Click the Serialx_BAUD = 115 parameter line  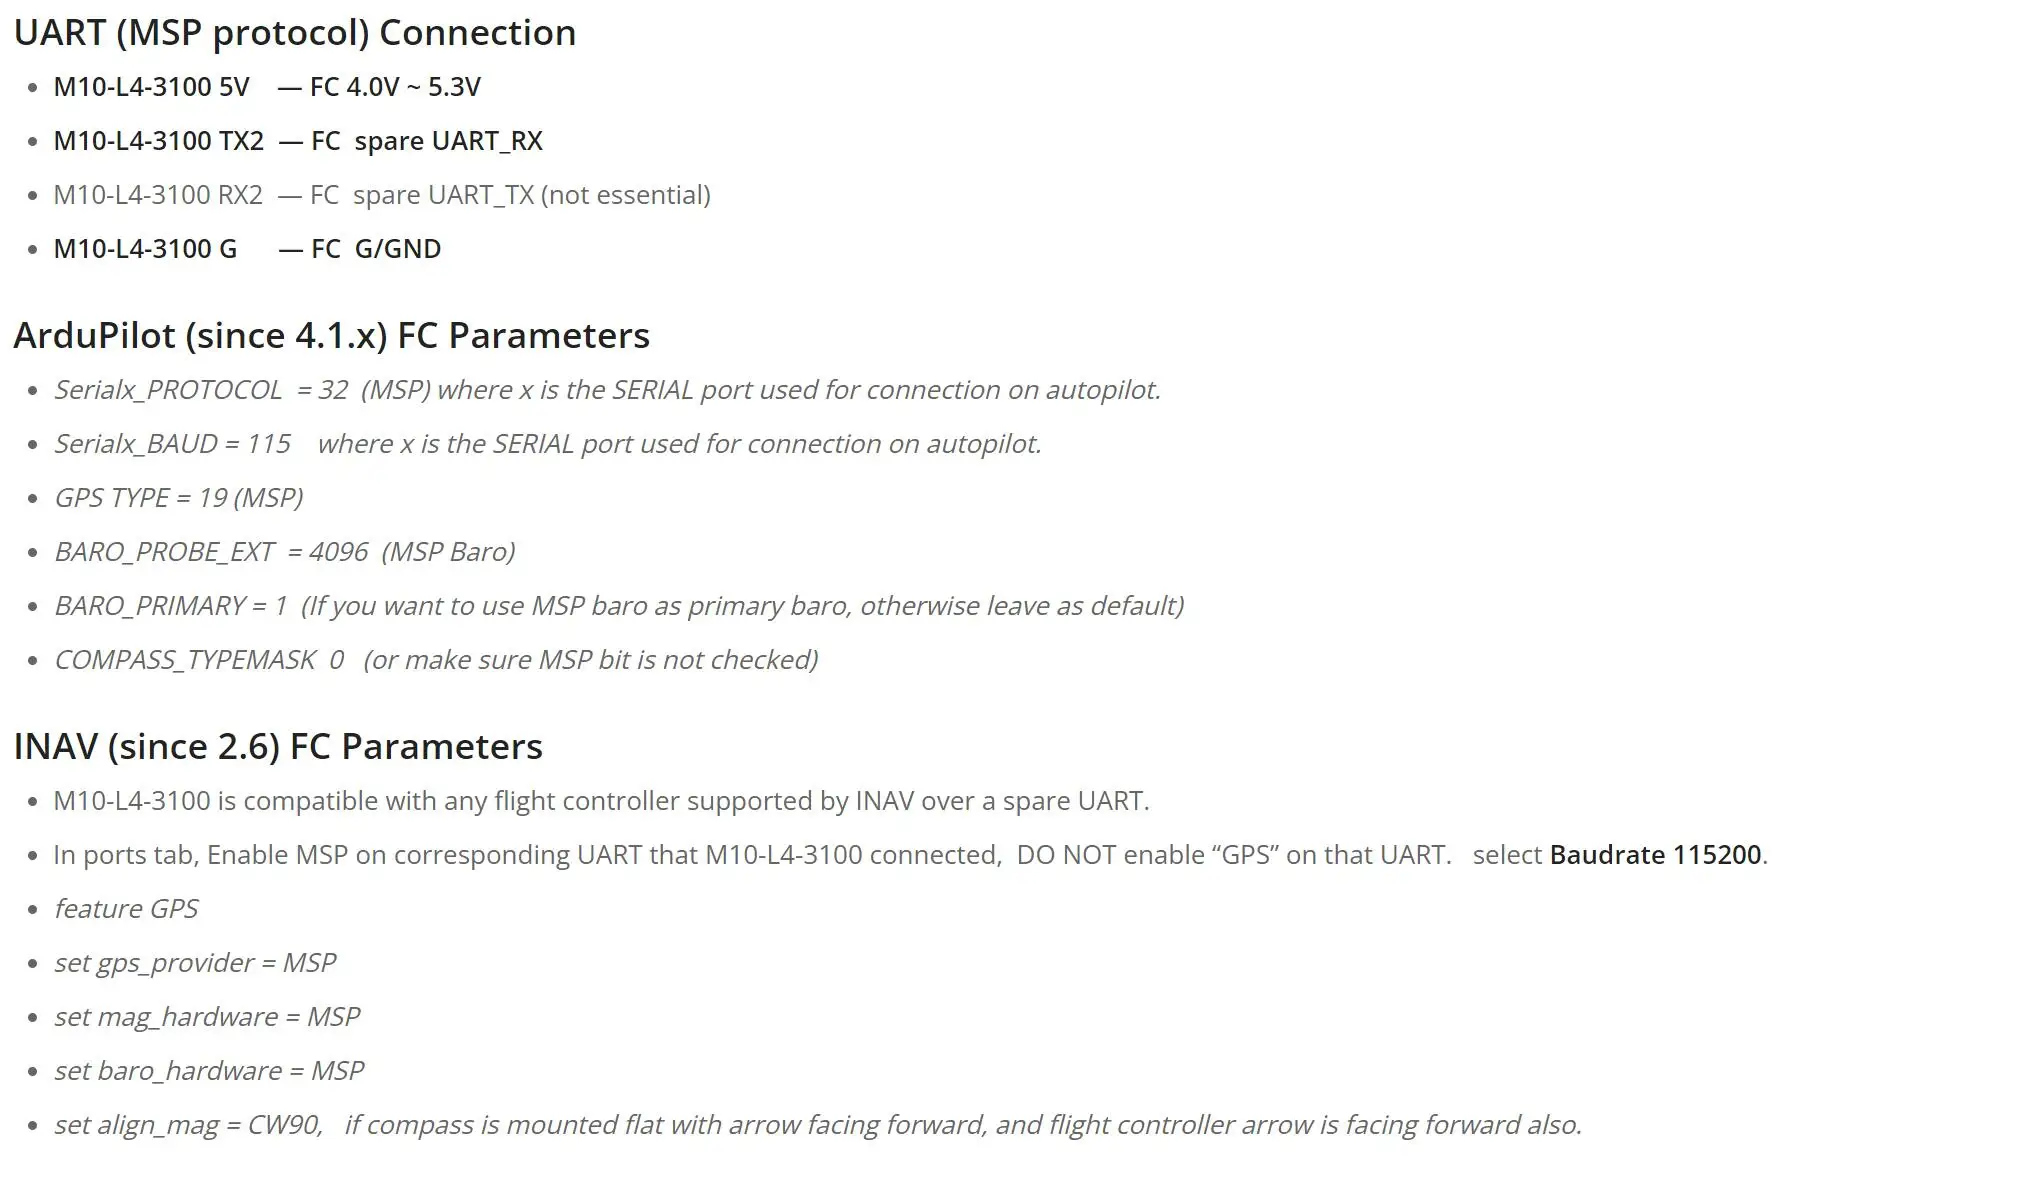[x=546, y=444]
